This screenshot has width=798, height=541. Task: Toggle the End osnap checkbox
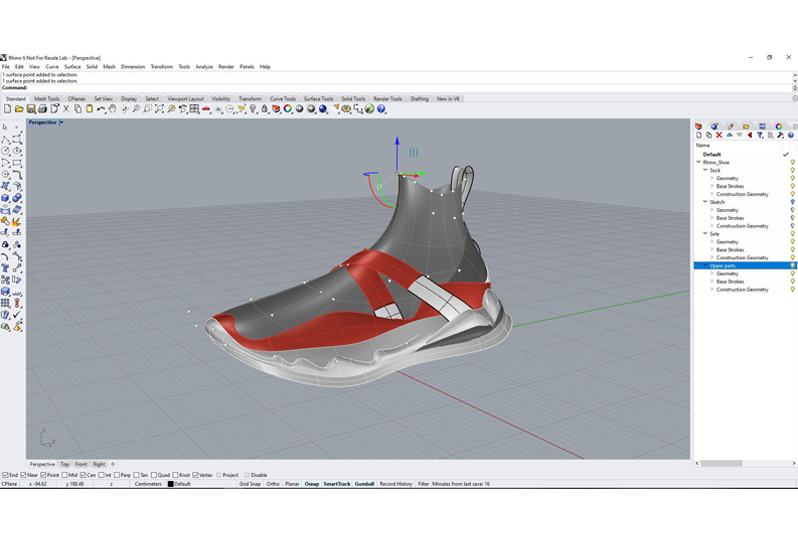click(4, 475)
